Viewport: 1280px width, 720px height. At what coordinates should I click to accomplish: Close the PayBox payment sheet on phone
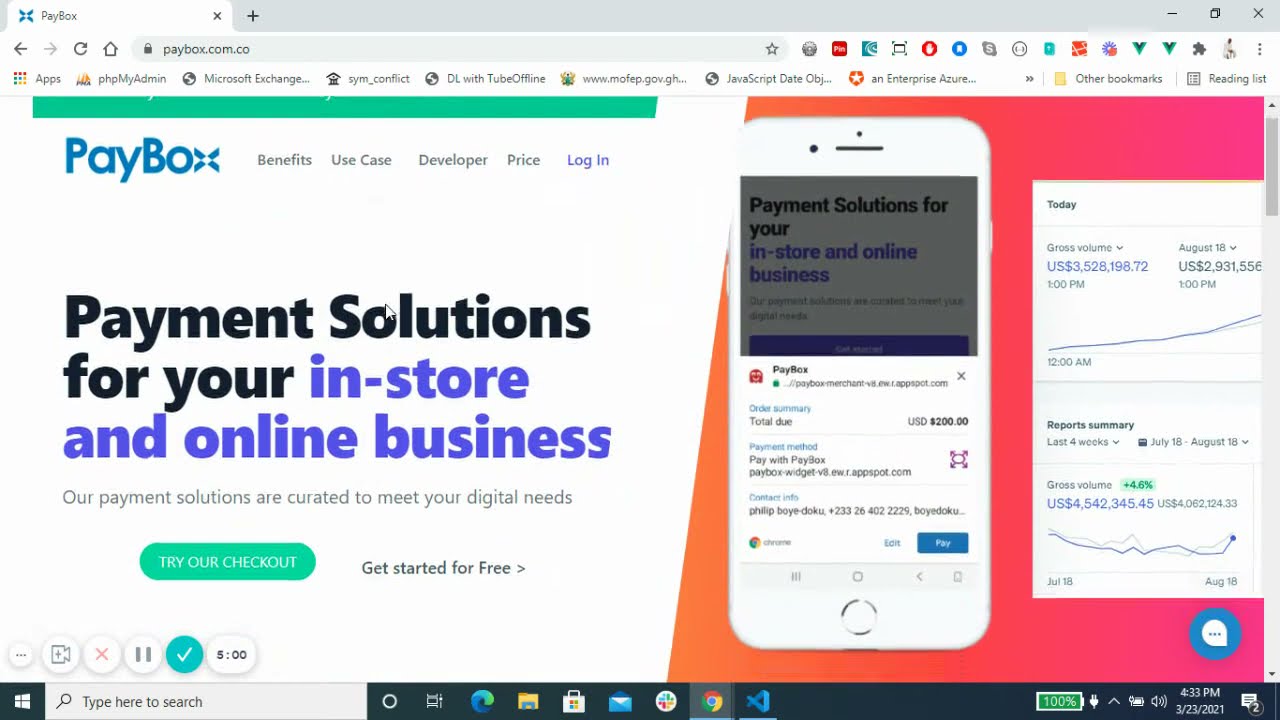[x=961, y=376]
